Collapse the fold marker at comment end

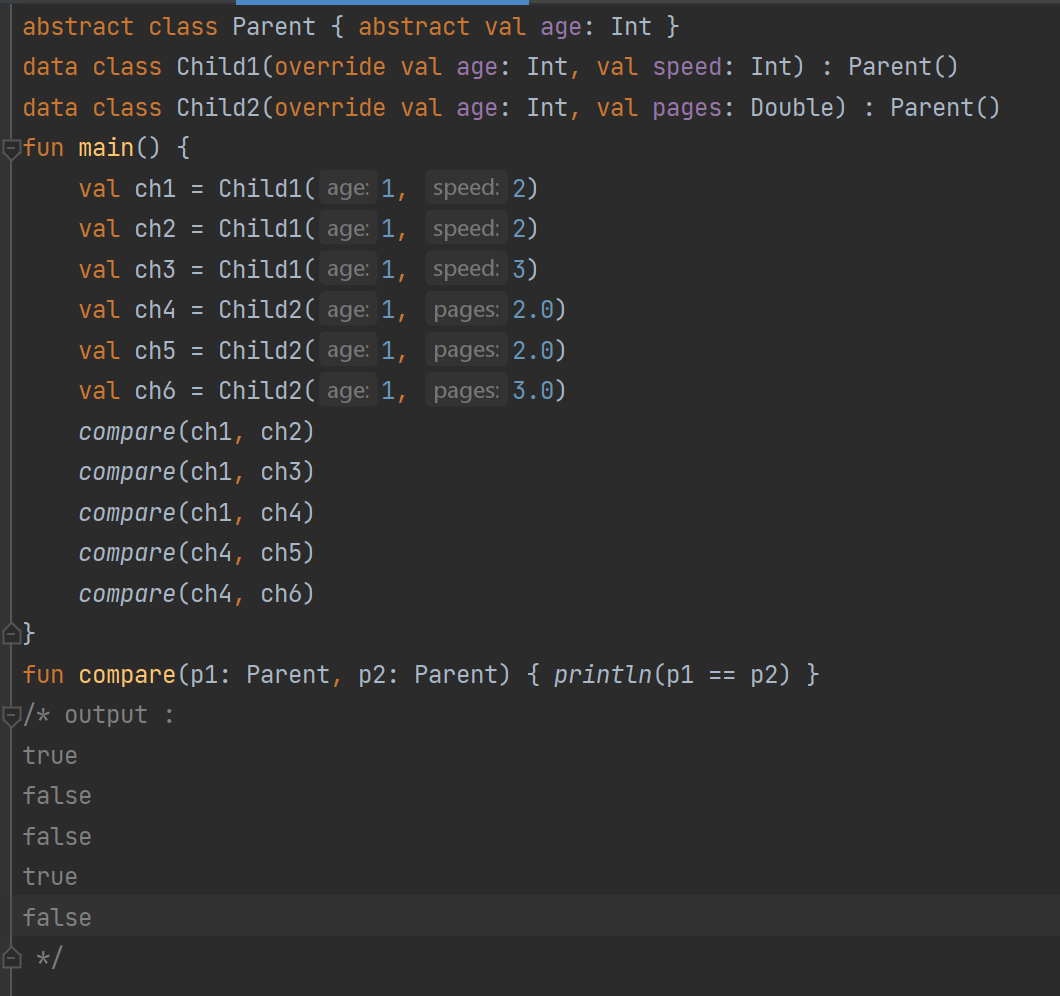pyautogui.click(x=11, y=957)
